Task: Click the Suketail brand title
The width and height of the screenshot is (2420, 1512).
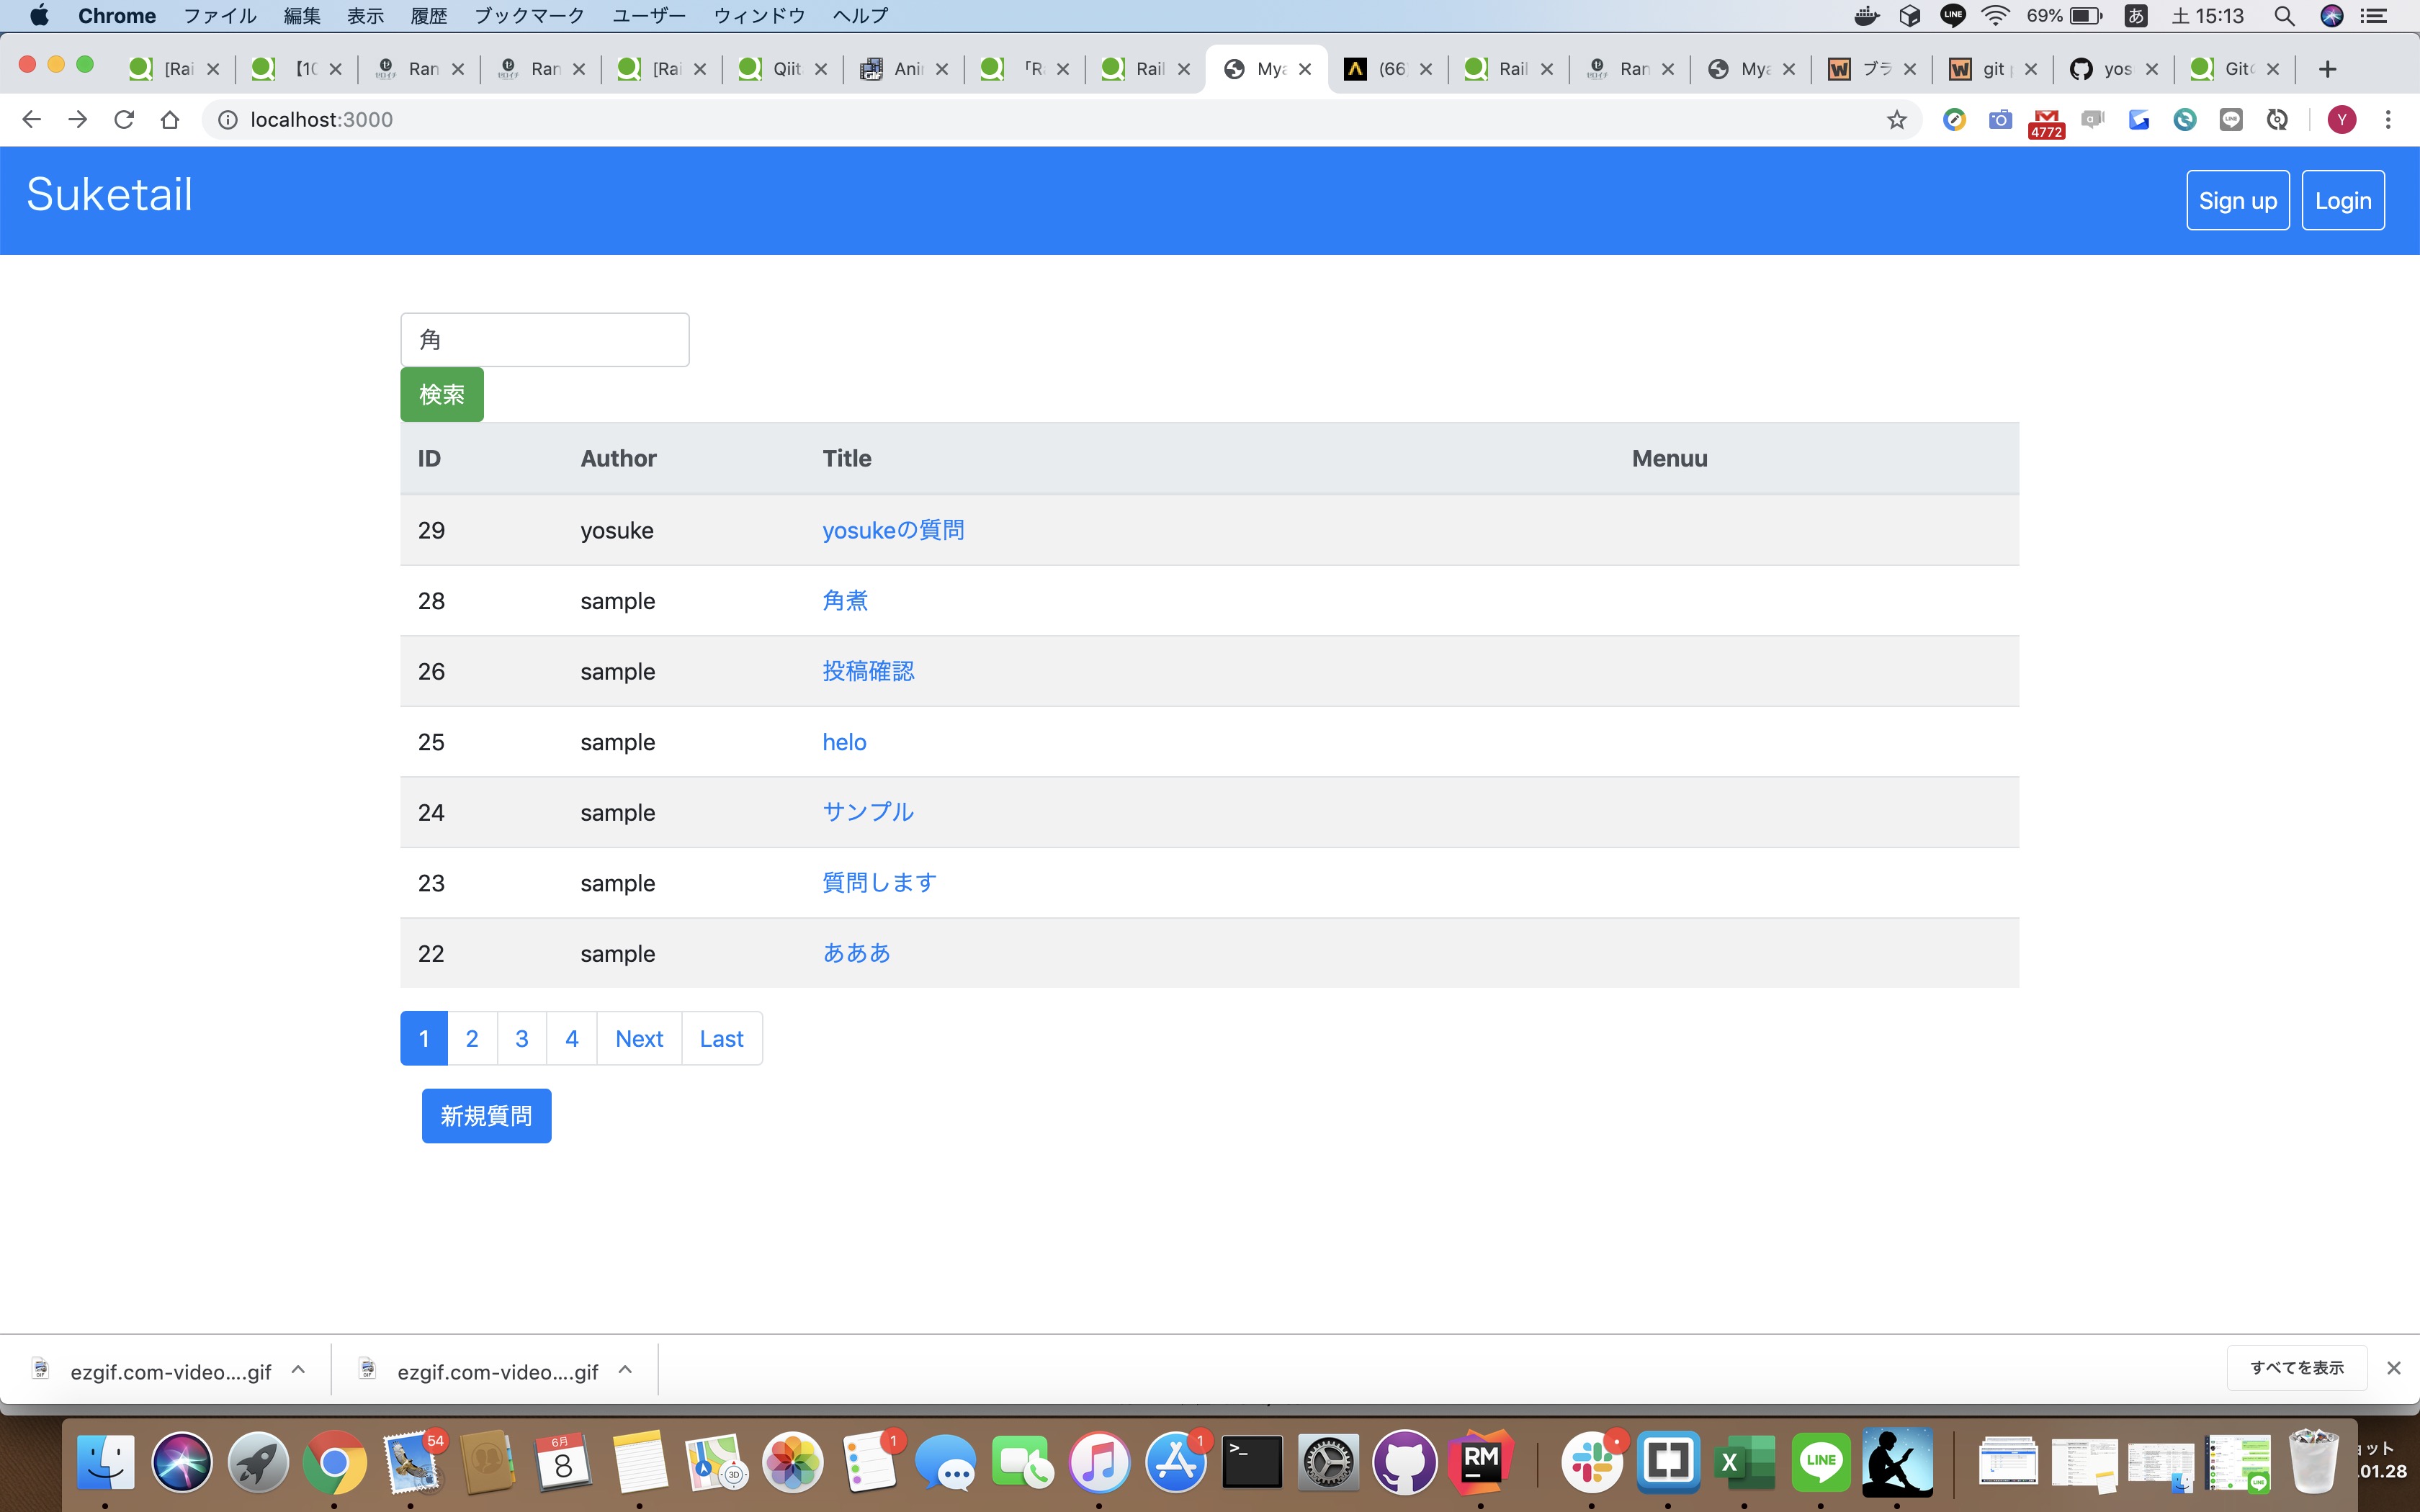Action: (109, 194)
